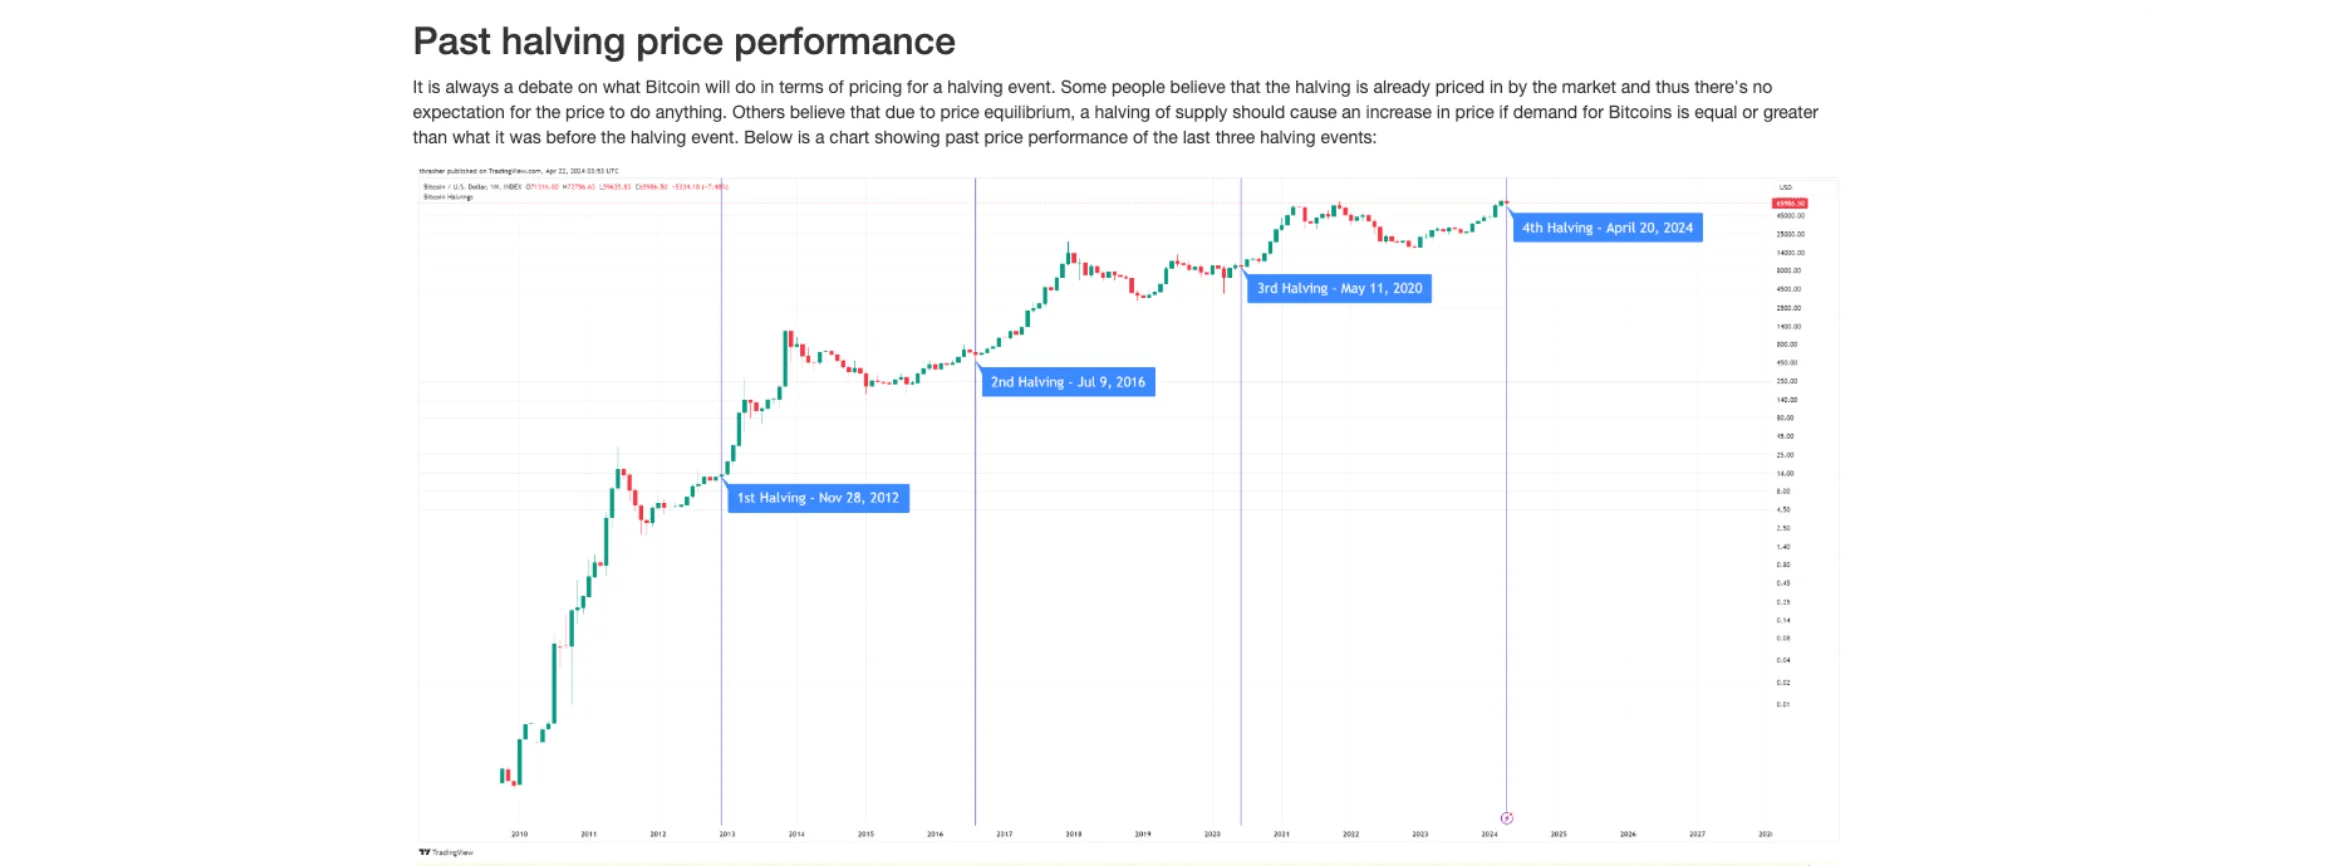2340x866 pixels.
Task: Click the USD currency label on price axis
Action: tap(1786, 187)
